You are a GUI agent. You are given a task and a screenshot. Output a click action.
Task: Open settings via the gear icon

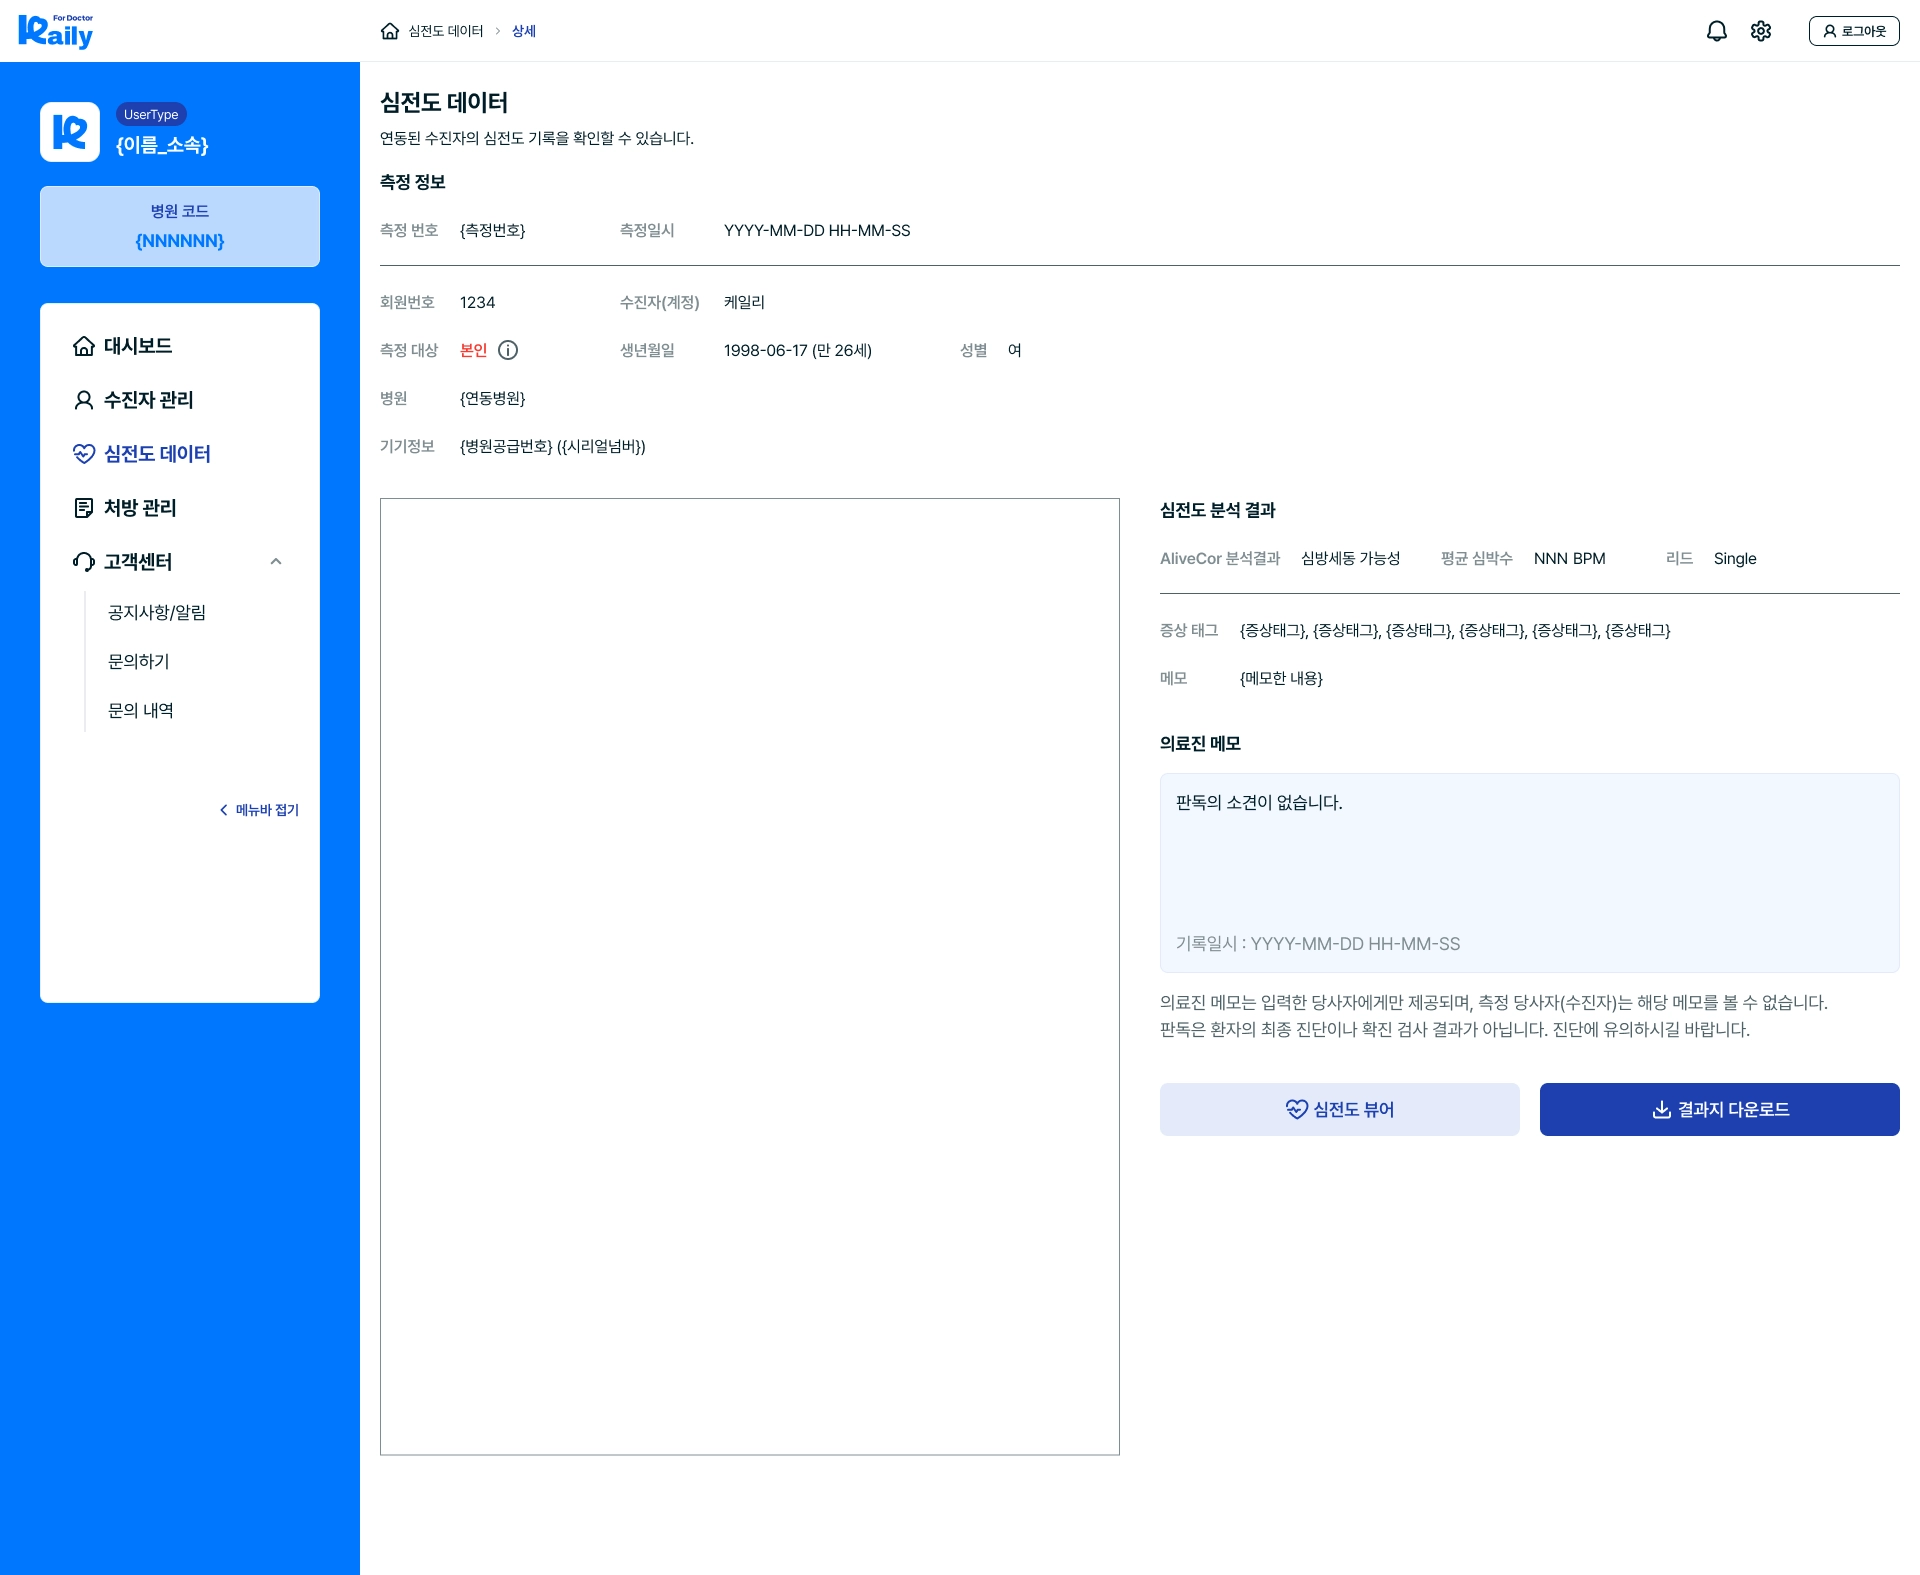[1761, 31]
